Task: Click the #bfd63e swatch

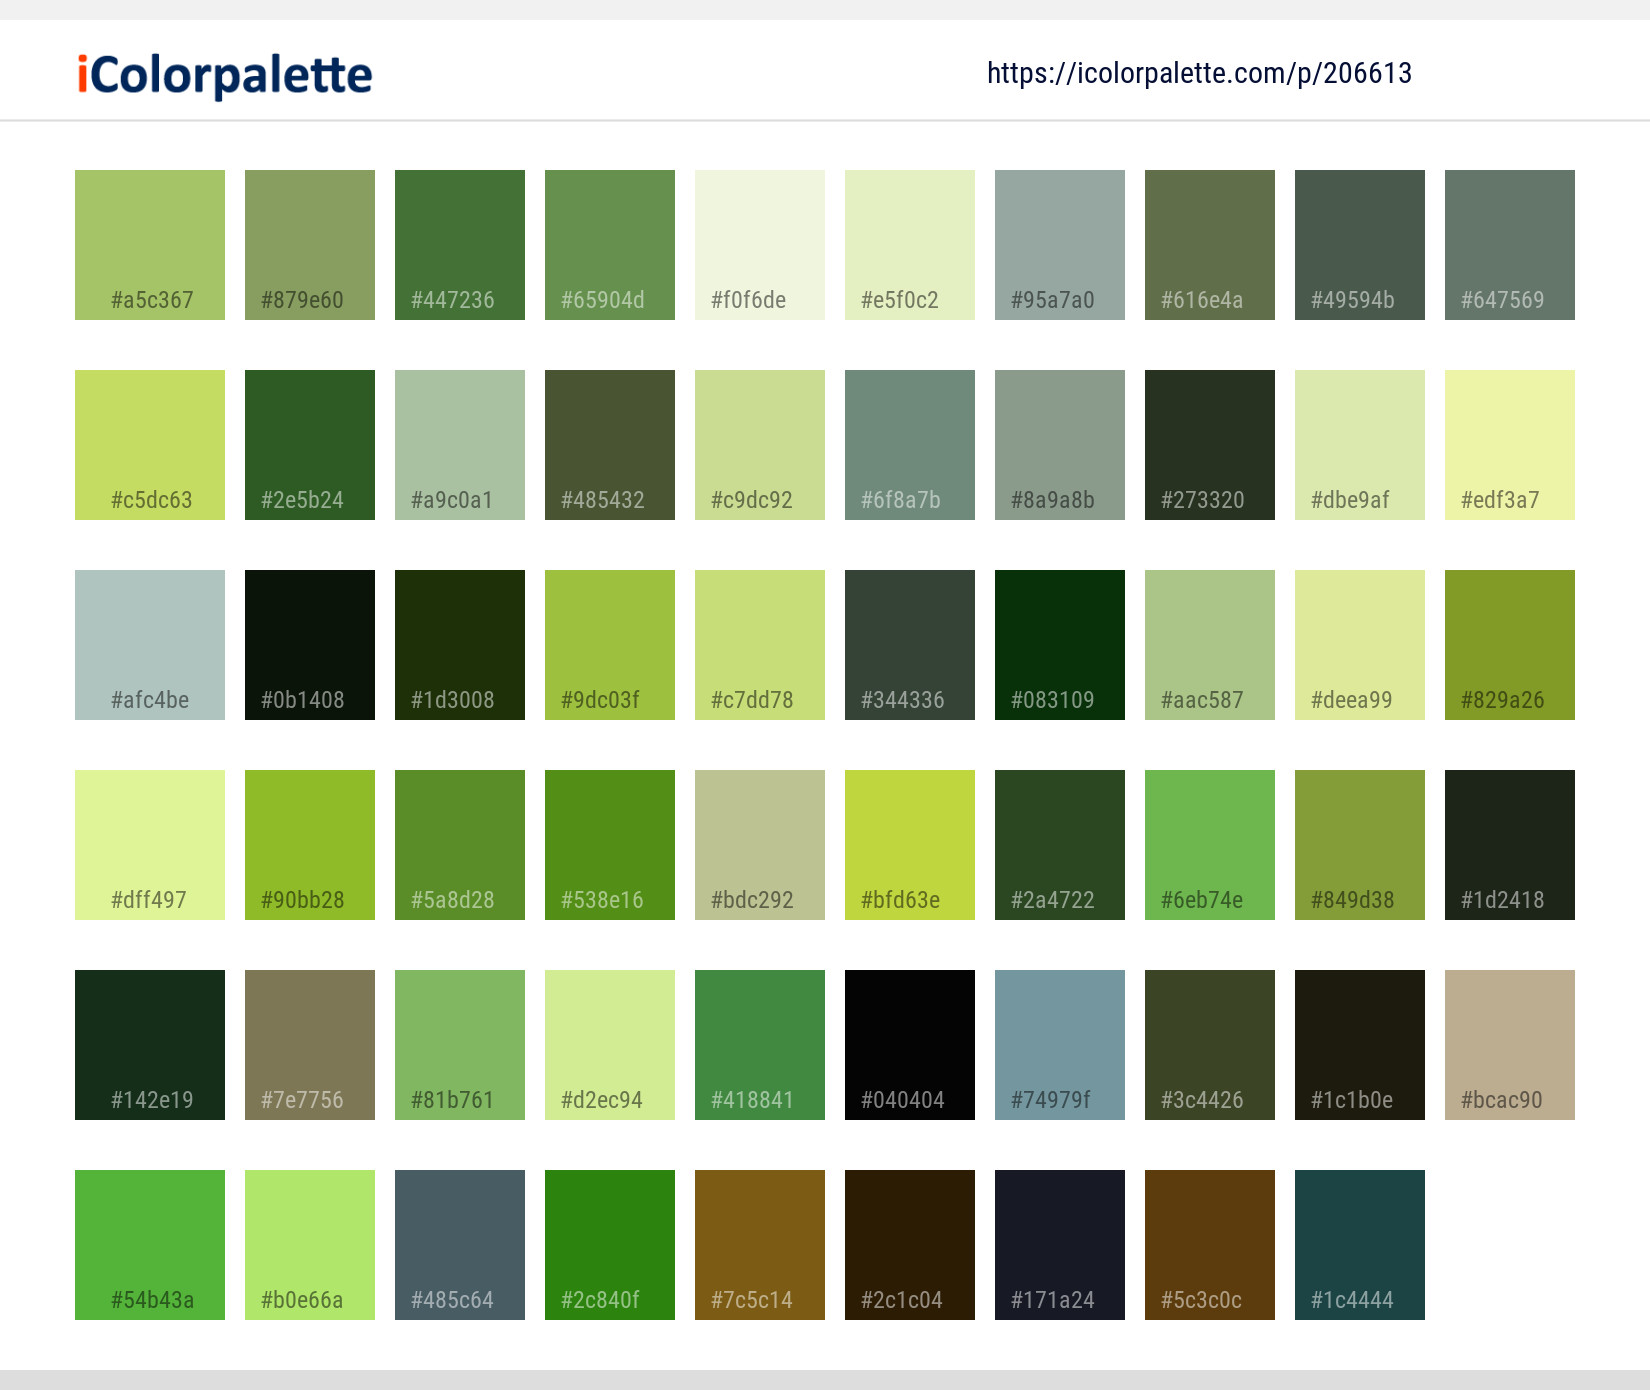Action: coord(910,845)
